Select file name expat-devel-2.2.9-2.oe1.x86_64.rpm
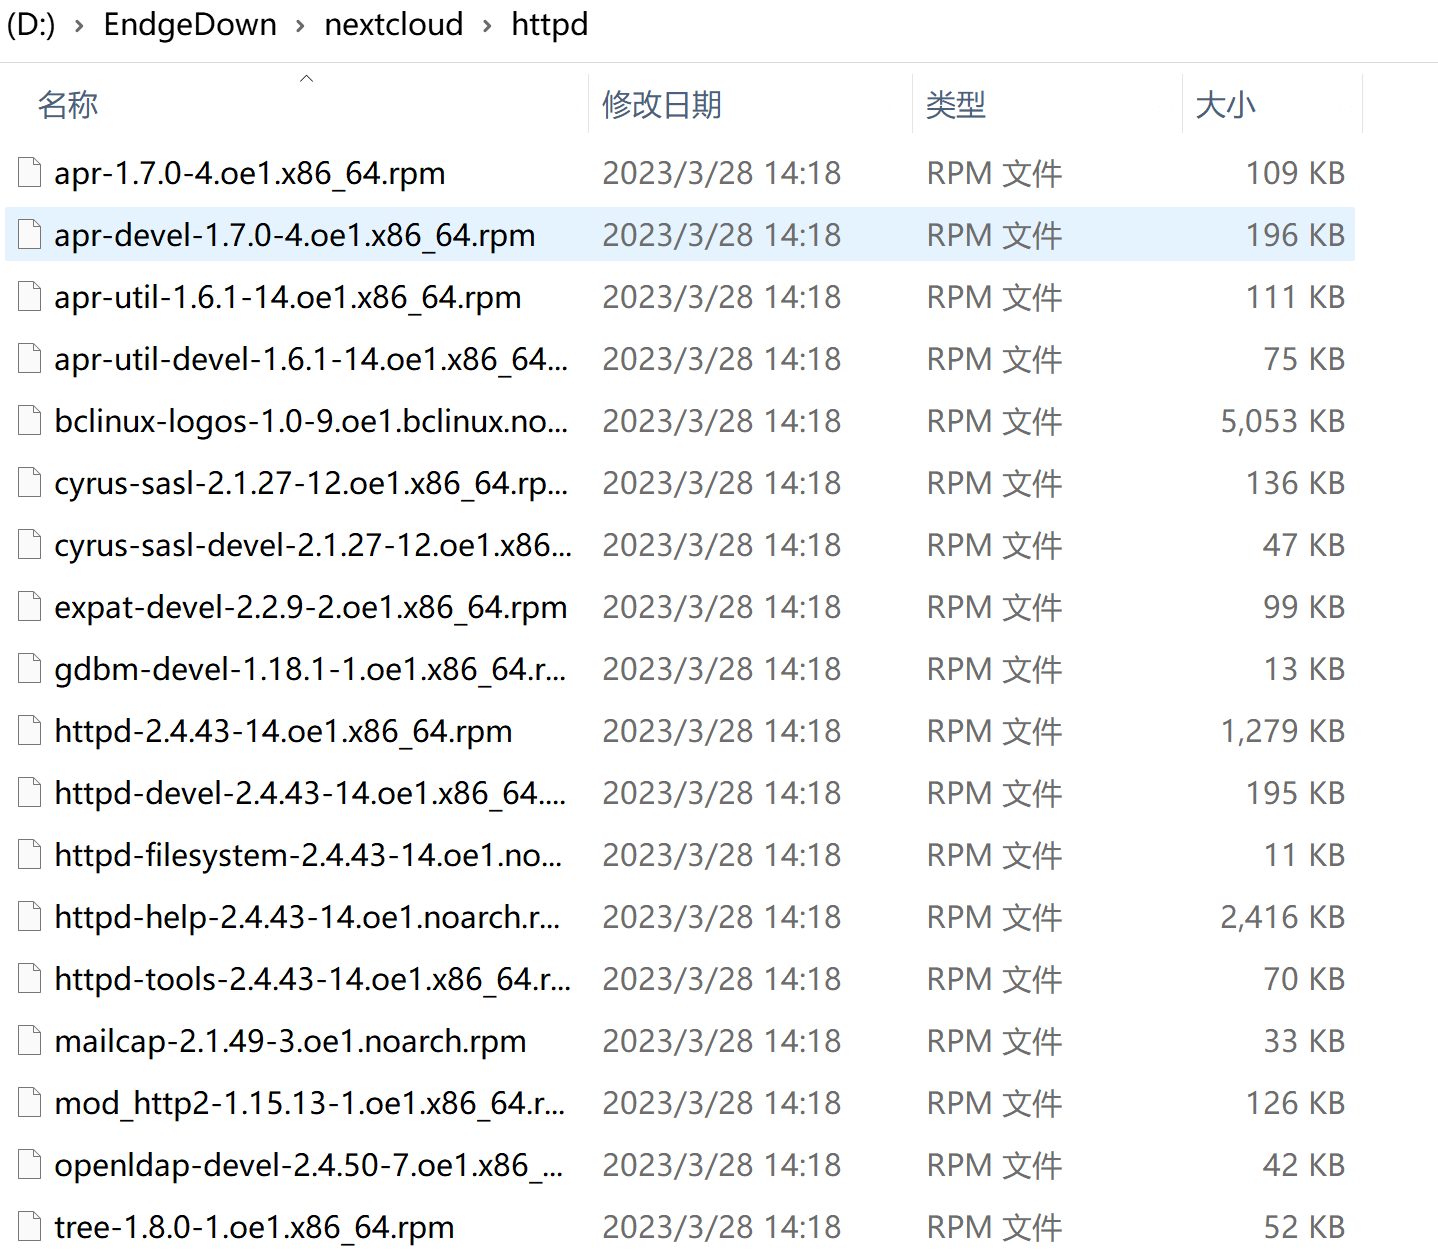Screen dimensions: 1438x1254 coord(311,607)
